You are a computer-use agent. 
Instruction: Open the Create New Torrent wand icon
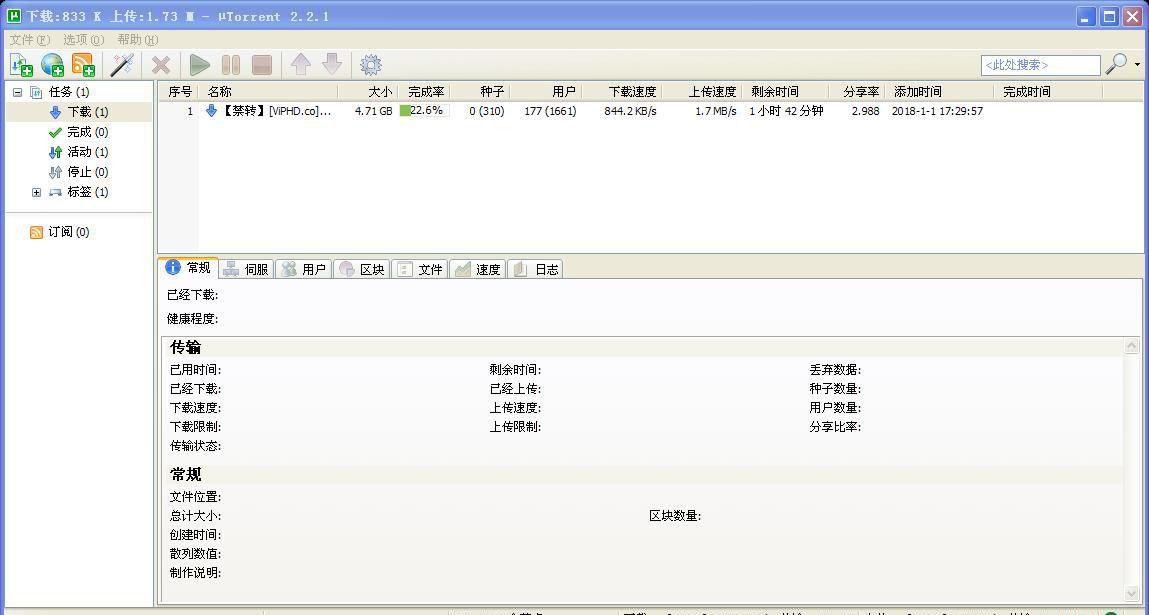121,65
